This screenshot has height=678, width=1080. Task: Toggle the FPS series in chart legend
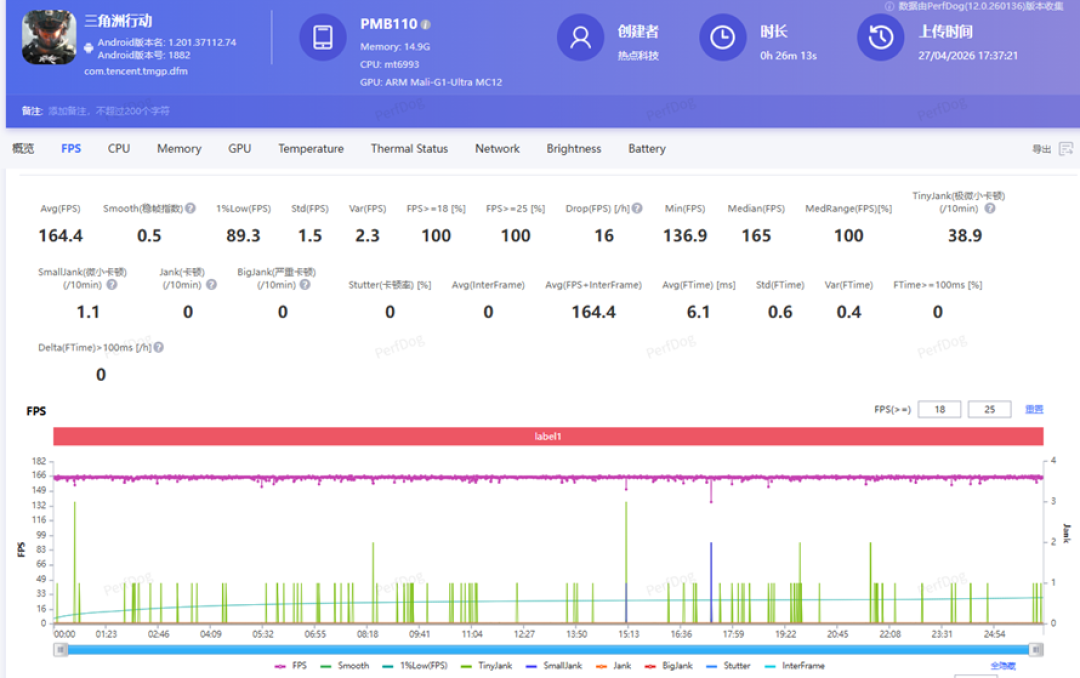click(x=291, y=666)
